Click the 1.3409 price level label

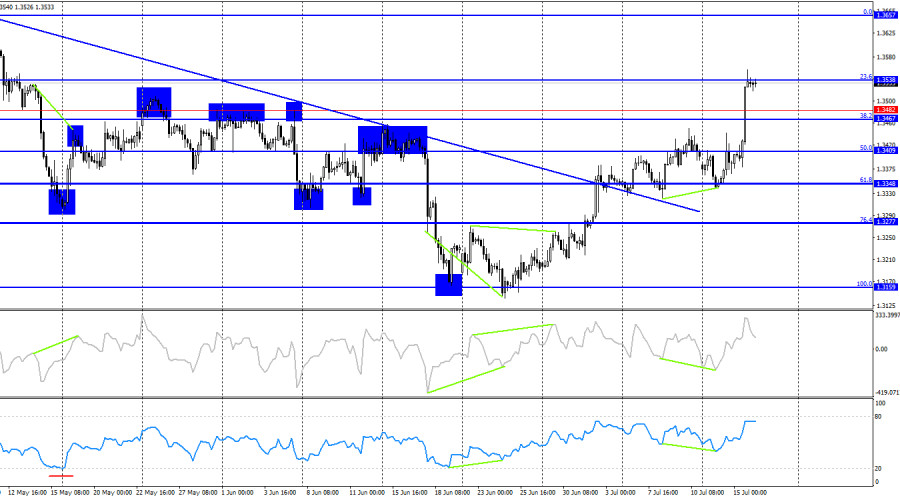point(885,150)
